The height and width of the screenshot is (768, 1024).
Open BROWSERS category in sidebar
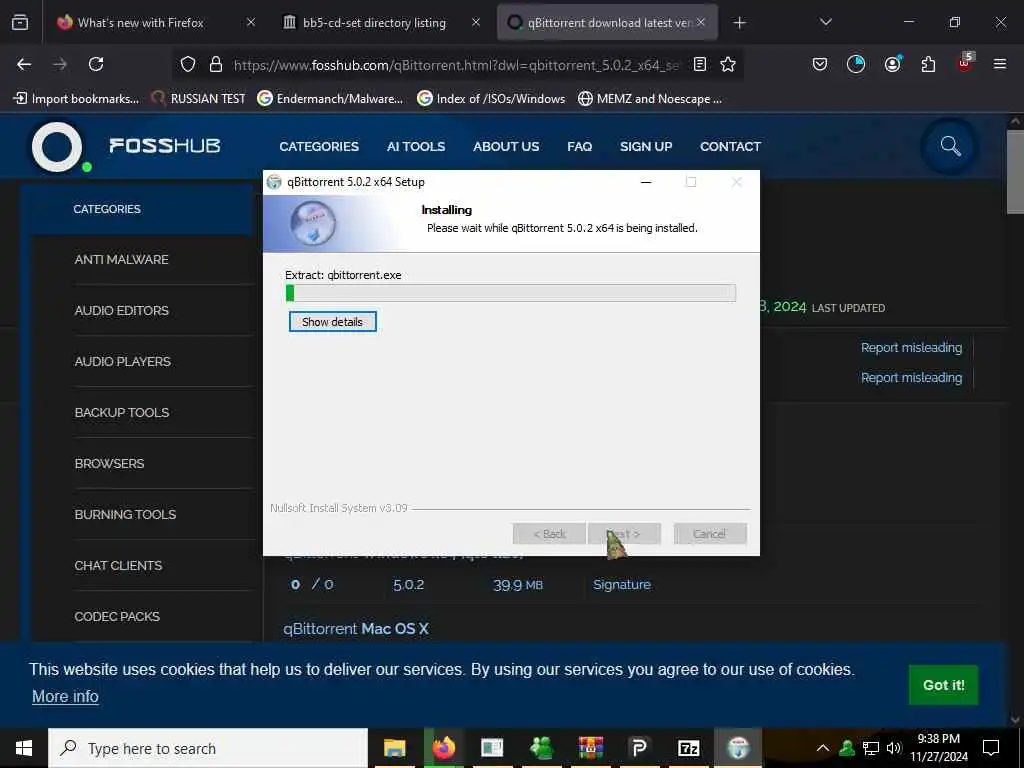click(x=110, y=463)
